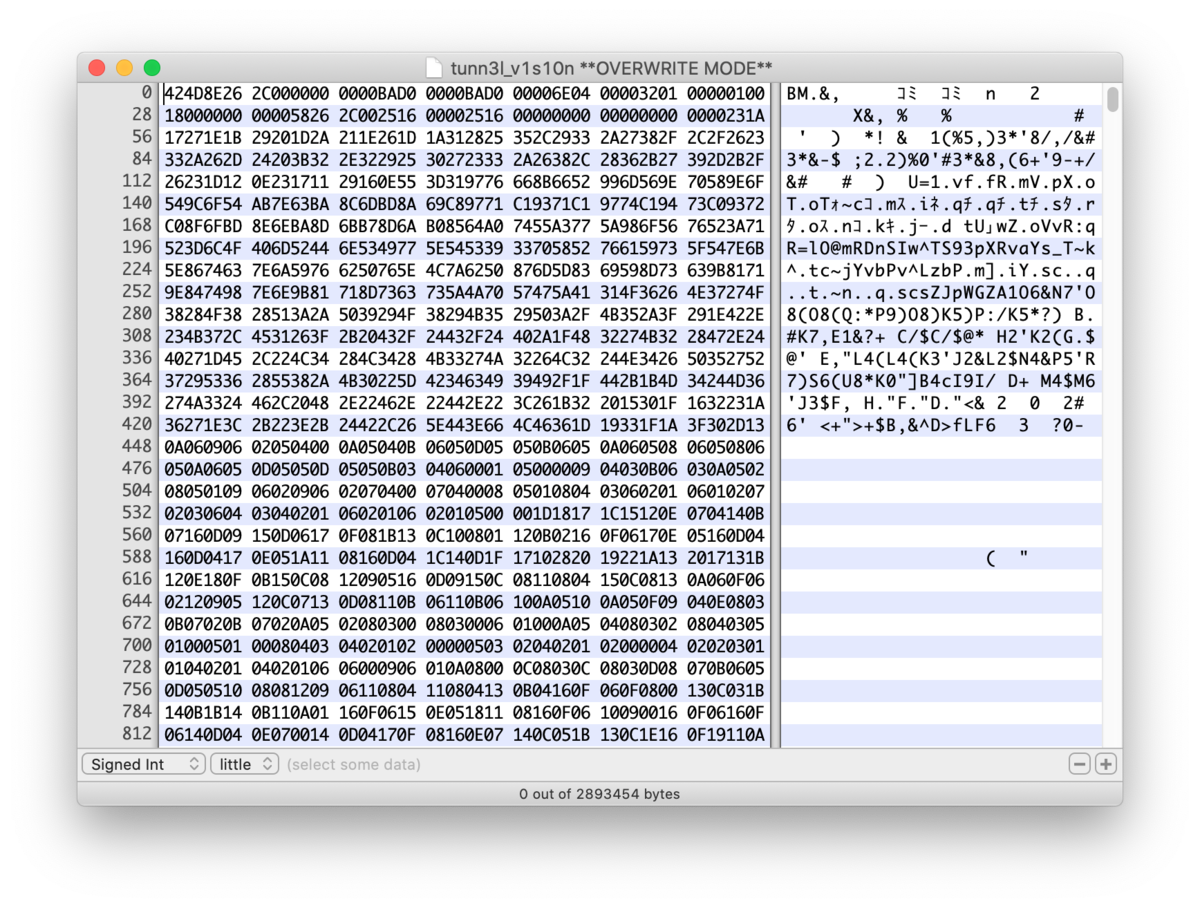Select hex group 2C000000 in first row
1200x908 pixels.
[290, 94]
